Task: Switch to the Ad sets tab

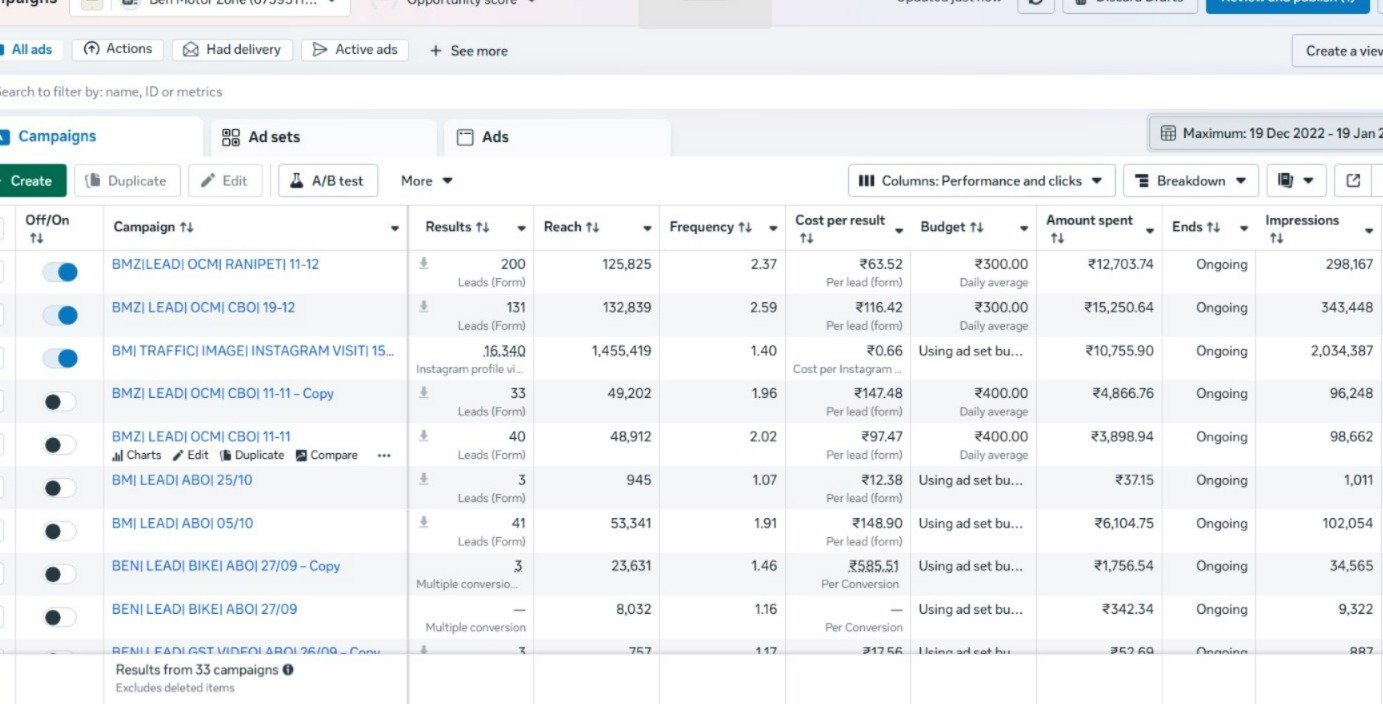Action: [x=273, y=137]
